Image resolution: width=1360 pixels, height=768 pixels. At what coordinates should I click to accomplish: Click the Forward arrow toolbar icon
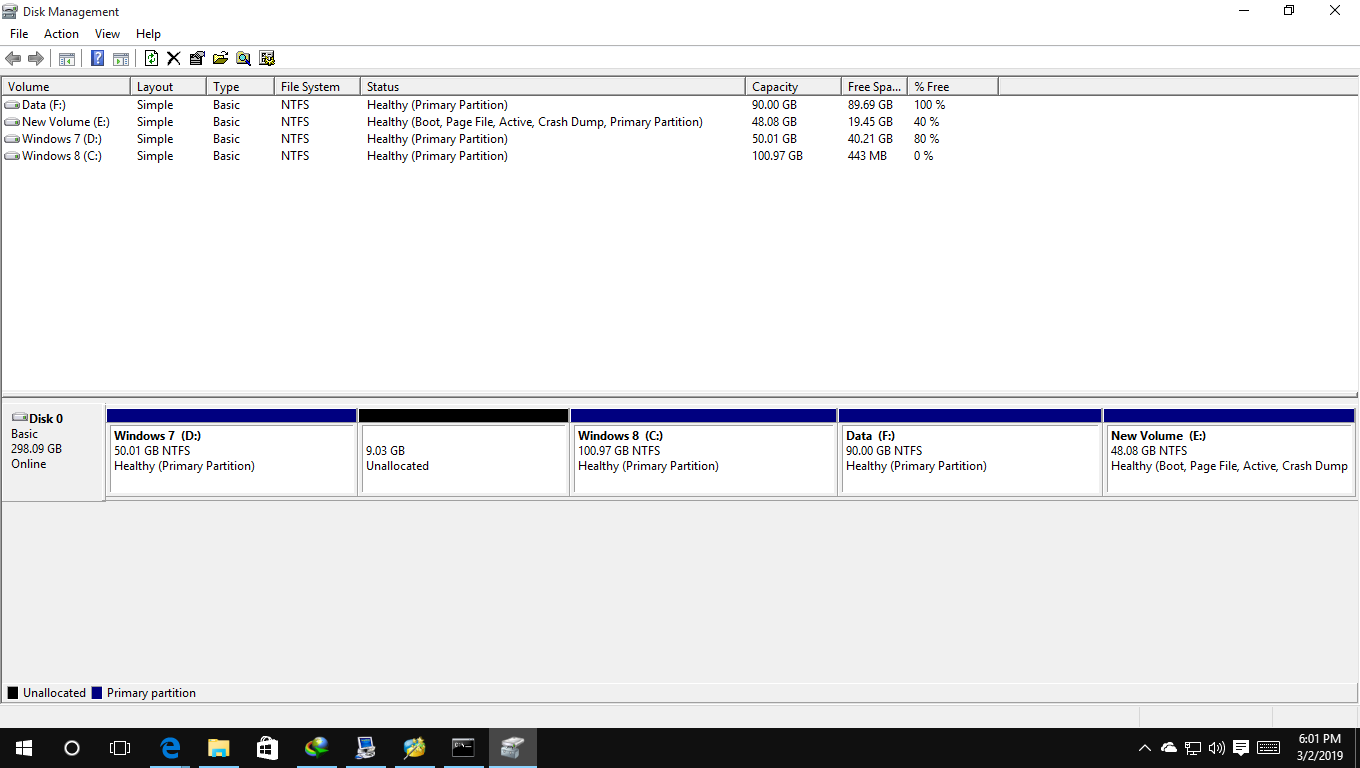click(x=35, y=58)
